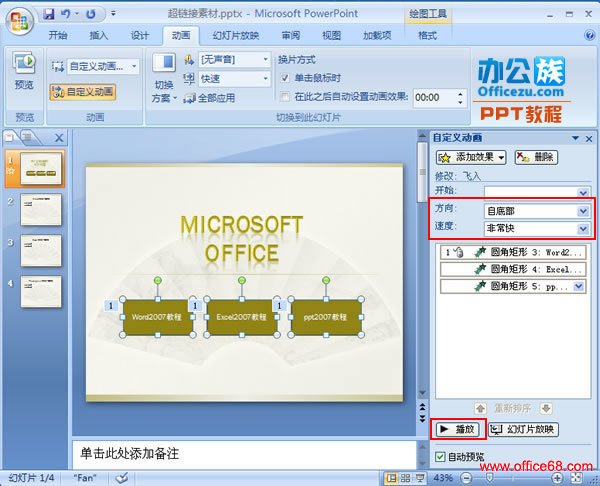This screenshot has width=600, height=486.
Task: Click the Preview (预览) animation icon
Action: tap(24, 72)
